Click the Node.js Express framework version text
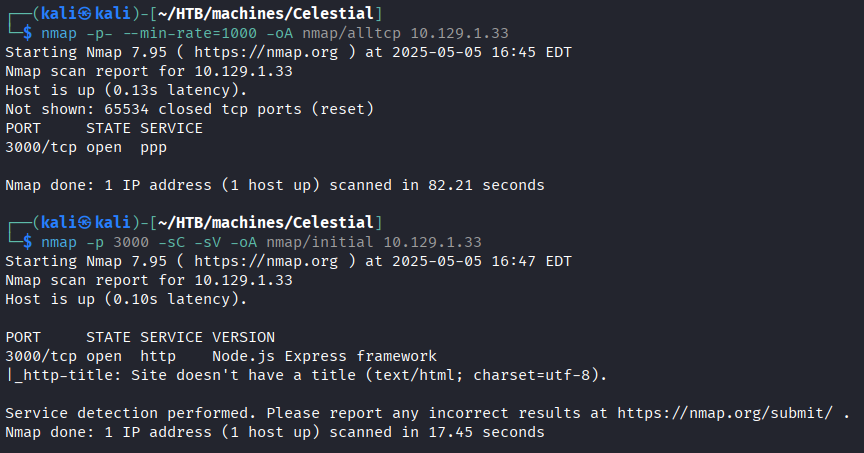 325,356
